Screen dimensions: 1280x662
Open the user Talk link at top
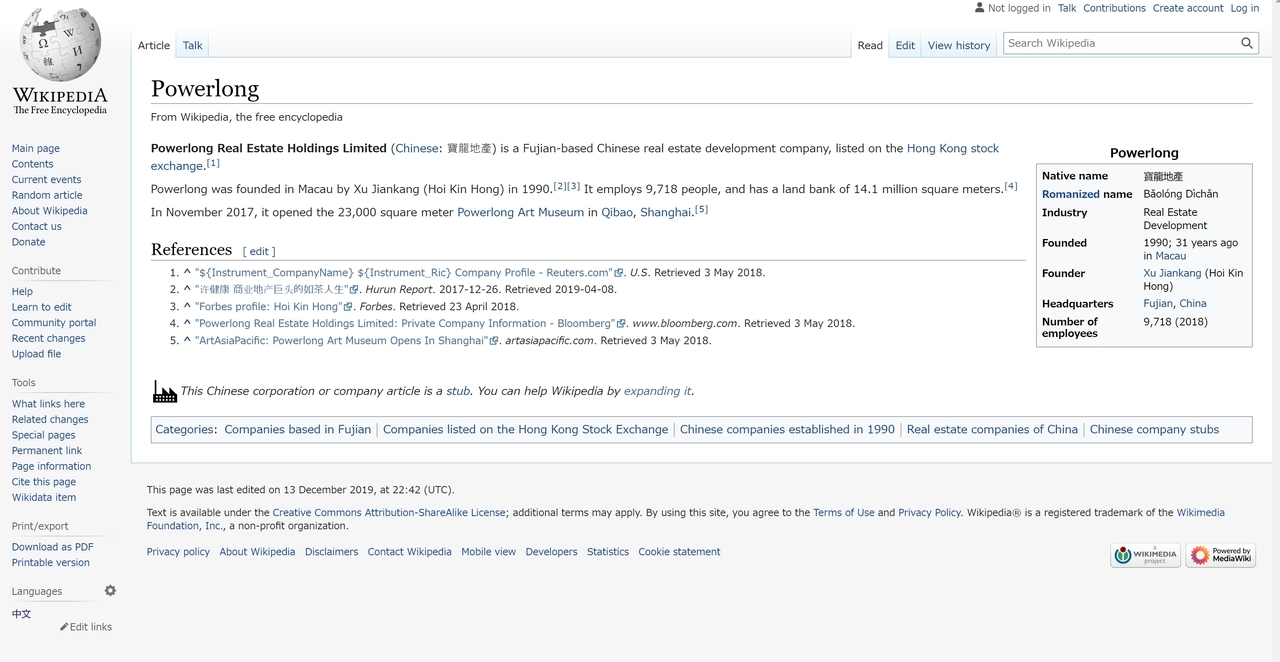[x=1067, y=8]
